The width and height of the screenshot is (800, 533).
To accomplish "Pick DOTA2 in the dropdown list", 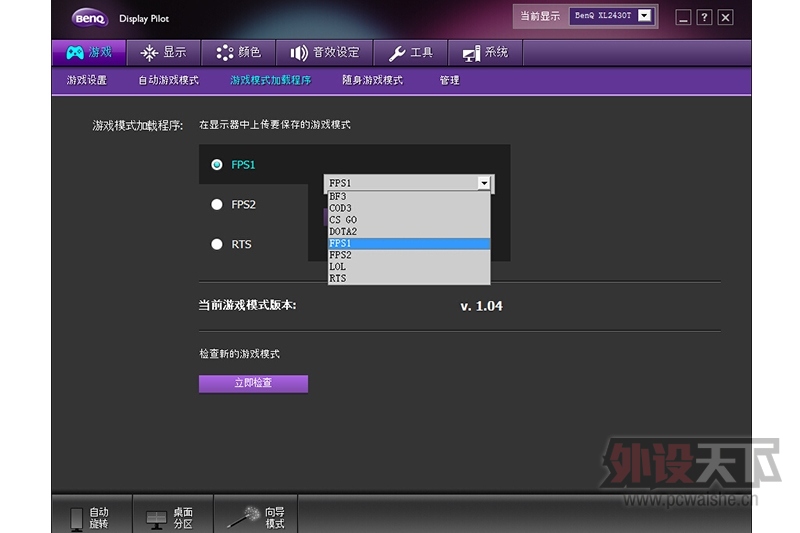I will [343, 232].
